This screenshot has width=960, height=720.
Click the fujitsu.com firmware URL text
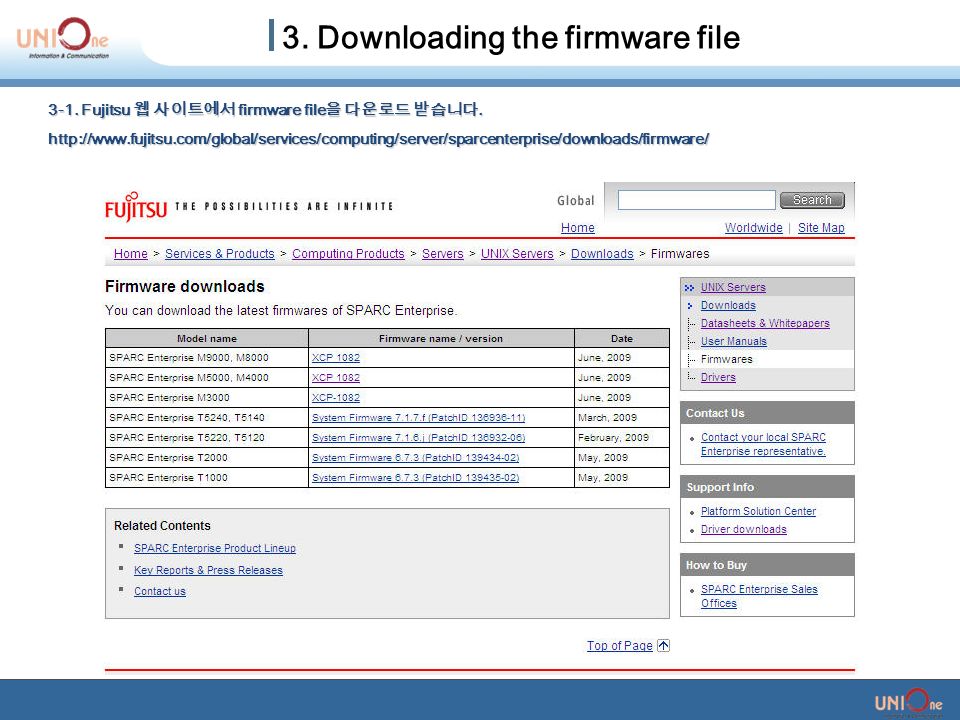[378, 139]
